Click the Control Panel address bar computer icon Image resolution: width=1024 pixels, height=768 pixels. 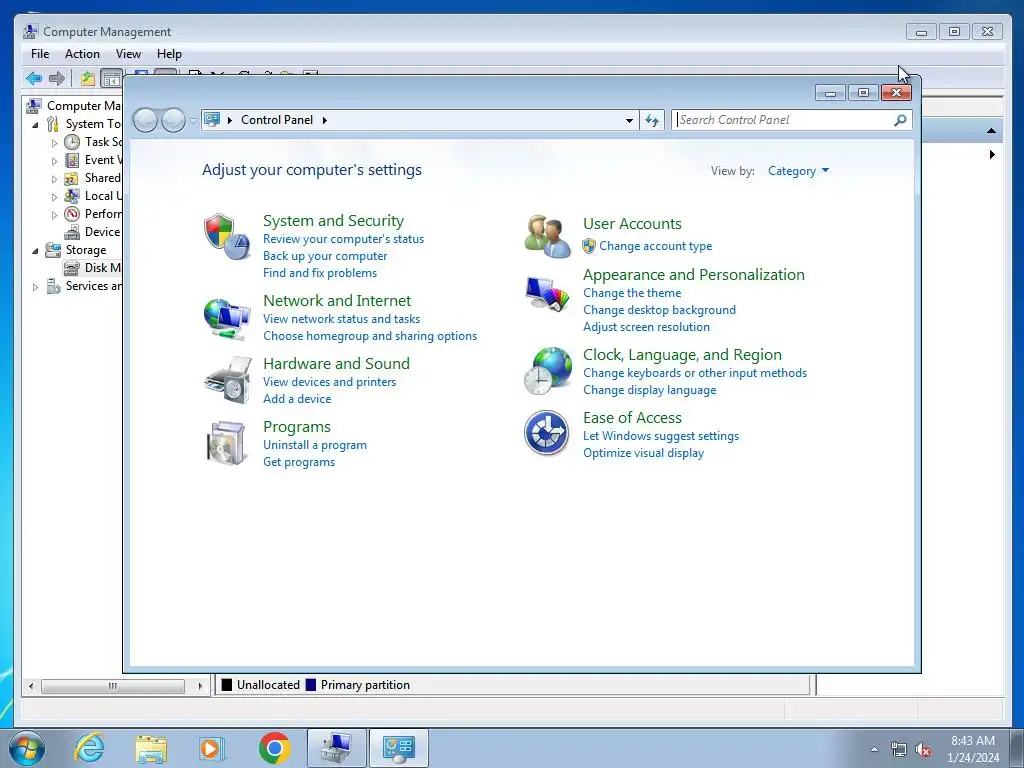[x=212, y=120]
